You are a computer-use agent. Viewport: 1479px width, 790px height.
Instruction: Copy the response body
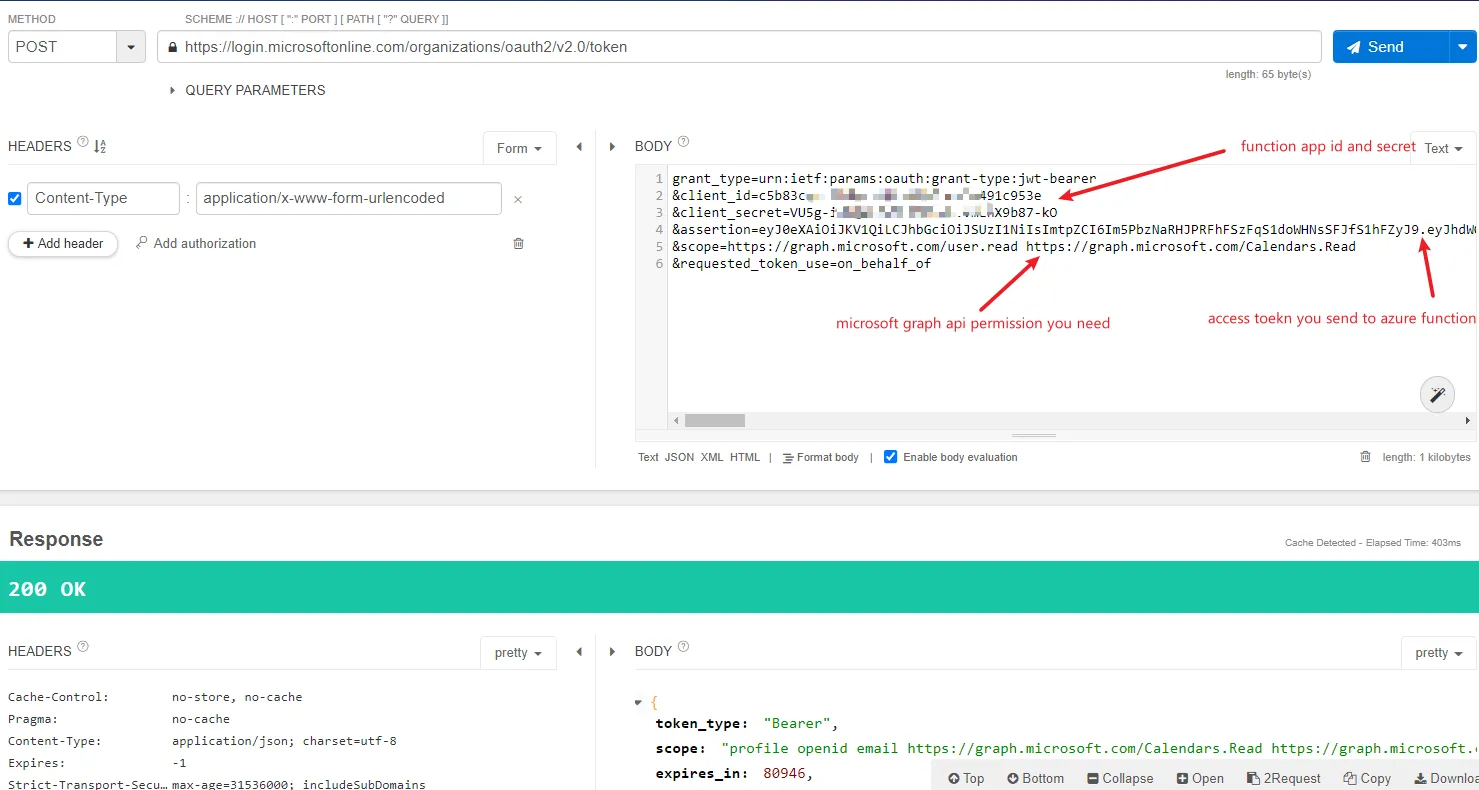(1367, 778)
